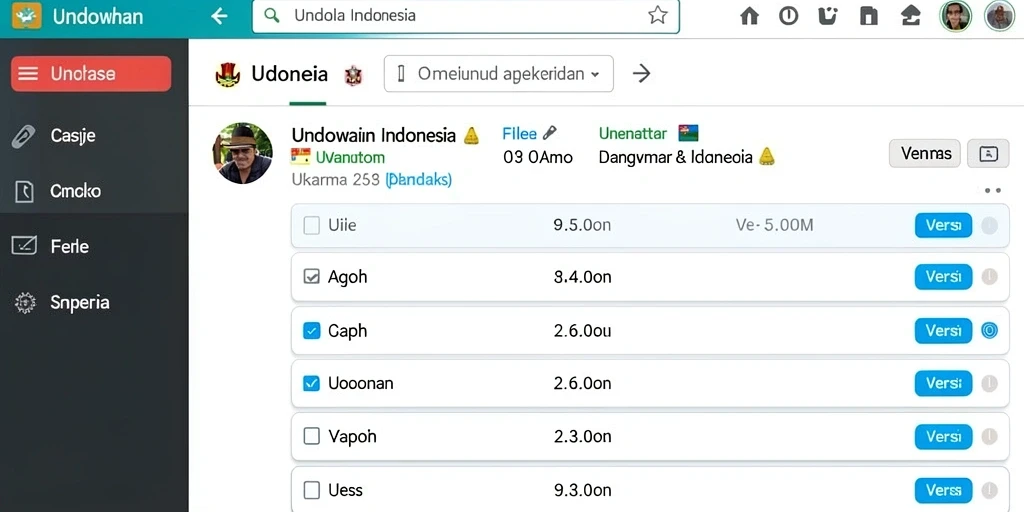This screenshot has height=512, width=1024.
Task: Click the blue target icon in Caph row
Action: 989,331
